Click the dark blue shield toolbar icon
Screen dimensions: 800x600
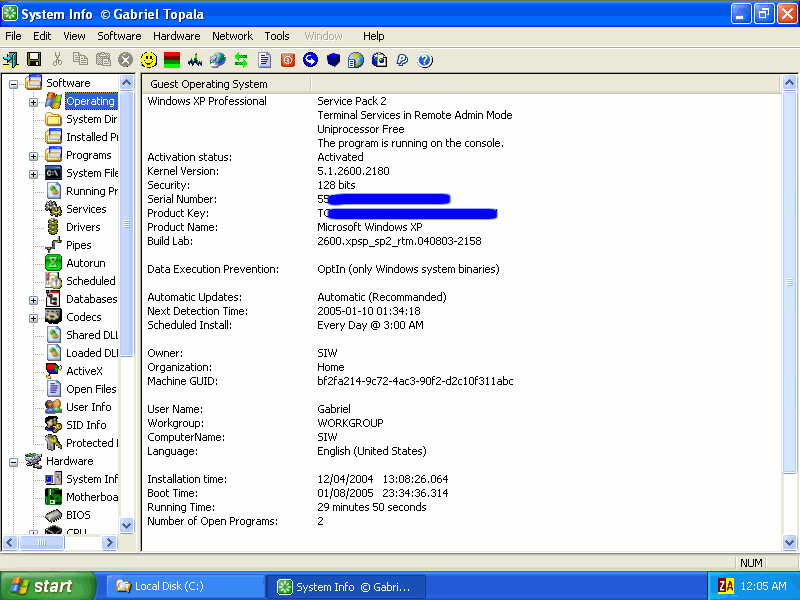click(x=333, y=60)
